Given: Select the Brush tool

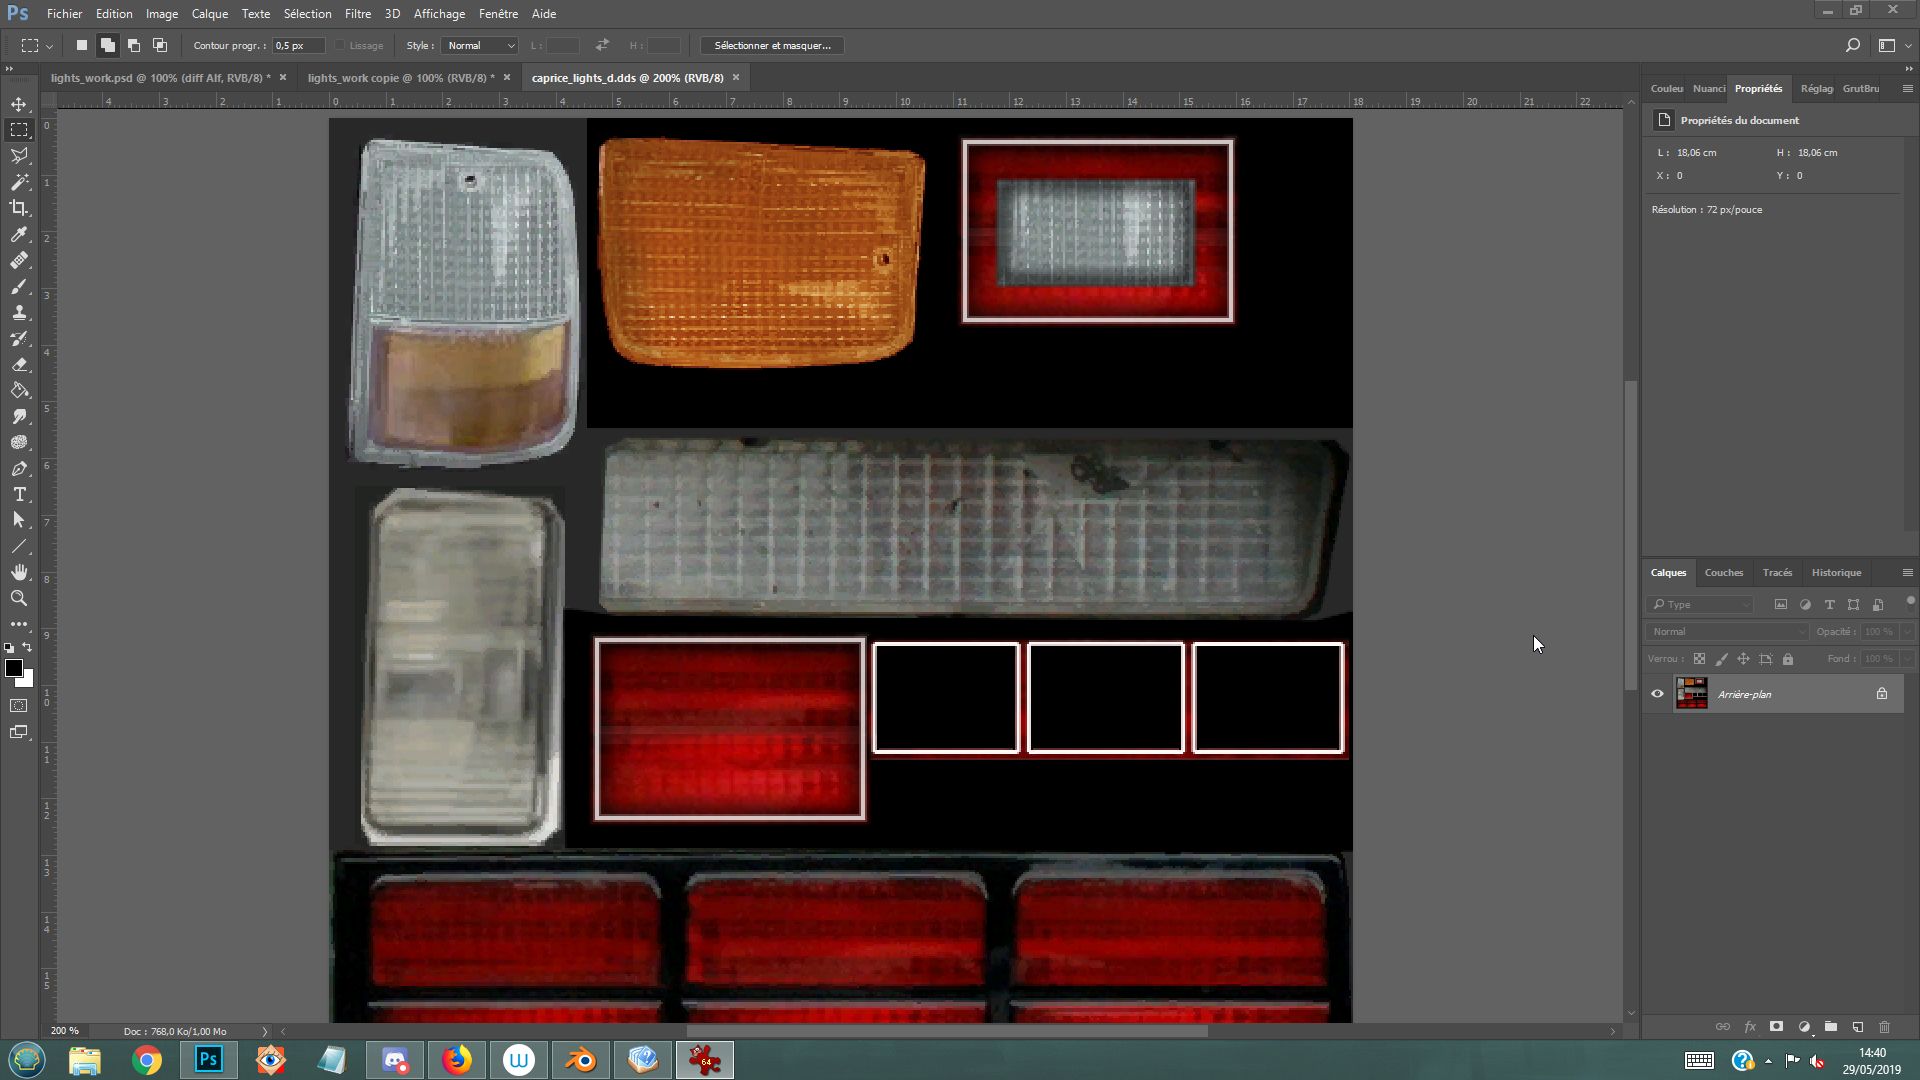Looking at the screenshot, I should [x=19, y=287].
